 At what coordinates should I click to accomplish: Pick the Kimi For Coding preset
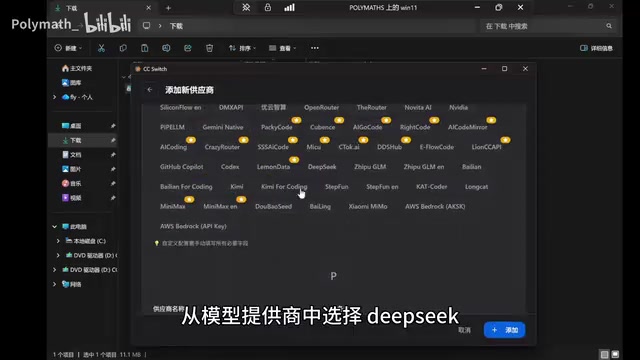tap(284, 187)
